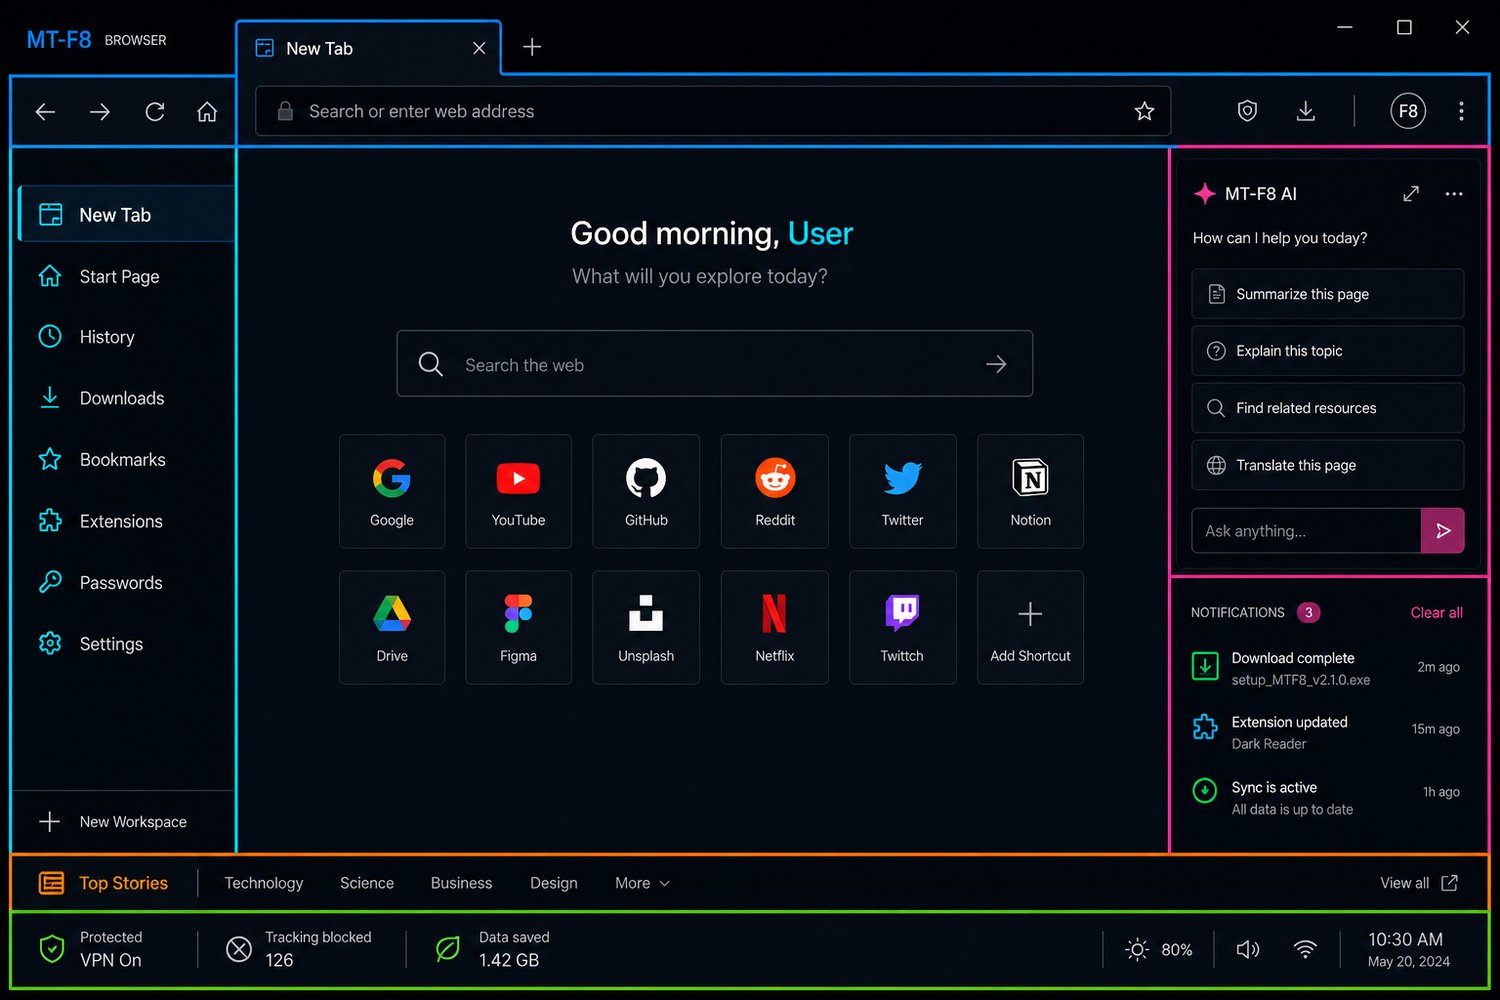Screen dimensions: 1500x1000
Task: Click the address bar input
Action: click(713, 111)
